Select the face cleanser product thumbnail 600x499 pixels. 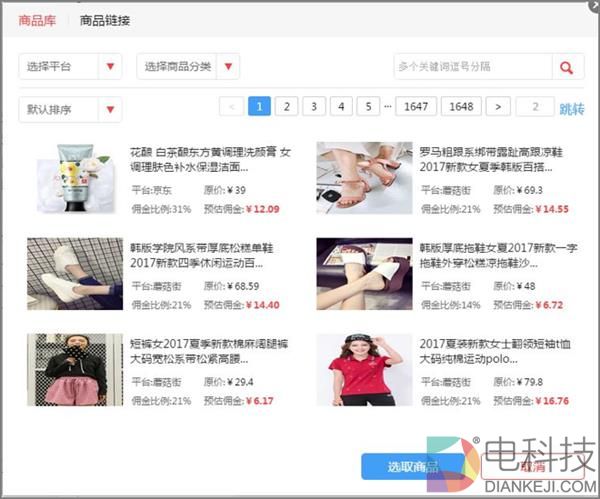pos(75,178)
